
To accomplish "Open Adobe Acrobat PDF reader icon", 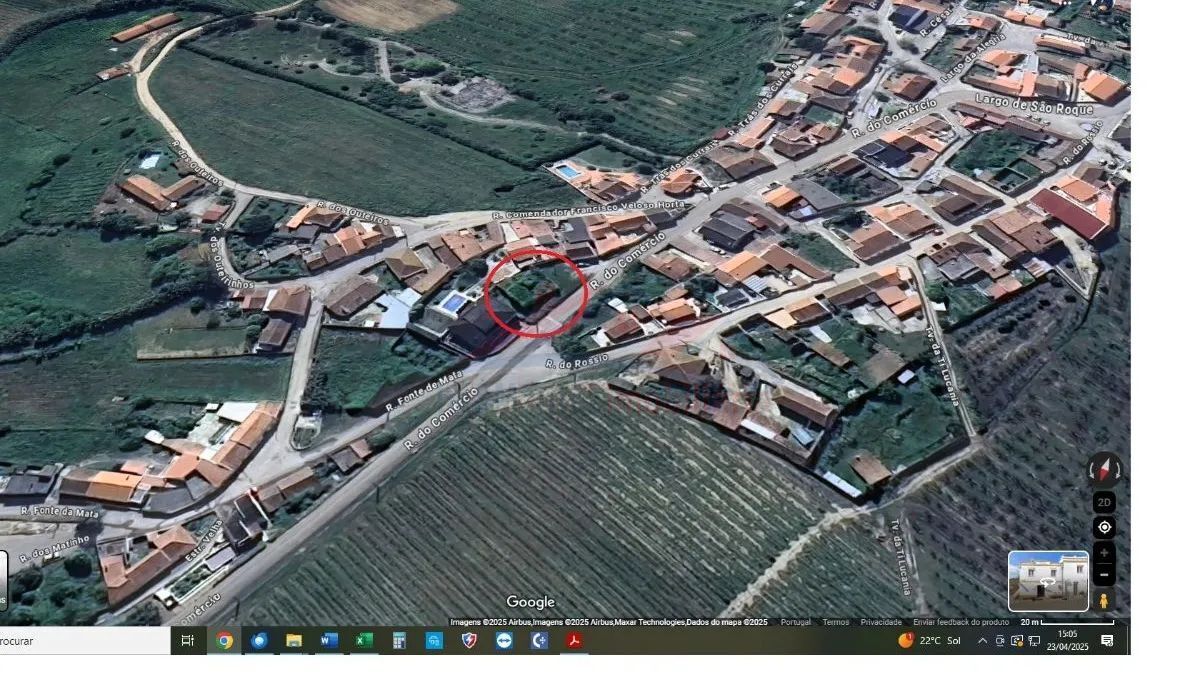I will 574,641.
